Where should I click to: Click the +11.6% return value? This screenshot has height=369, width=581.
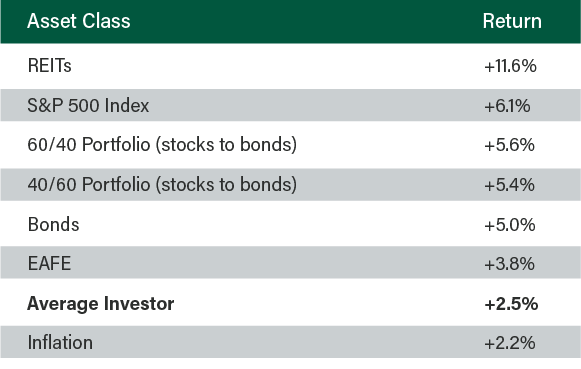pos(510,66)
